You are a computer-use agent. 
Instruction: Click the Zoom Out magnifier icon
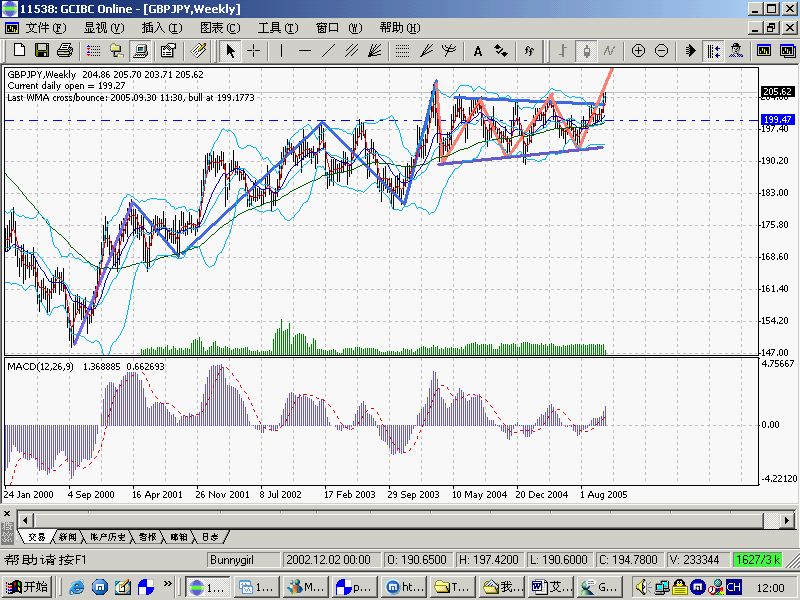pos(661,51)
